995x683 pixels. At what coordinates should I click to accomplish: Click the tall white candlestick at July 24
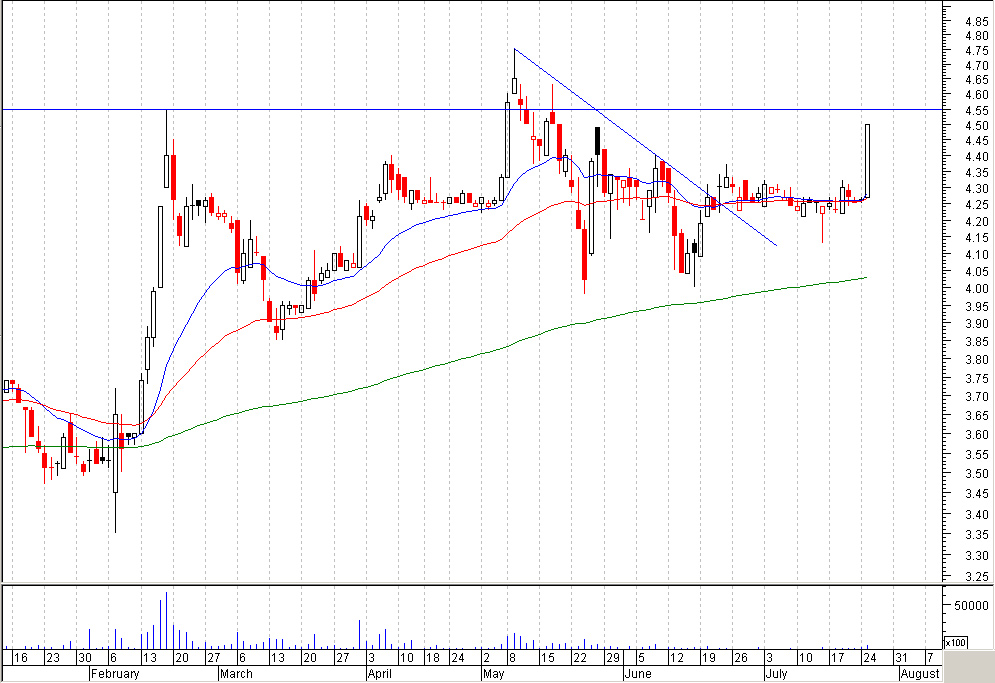point(867,161)
